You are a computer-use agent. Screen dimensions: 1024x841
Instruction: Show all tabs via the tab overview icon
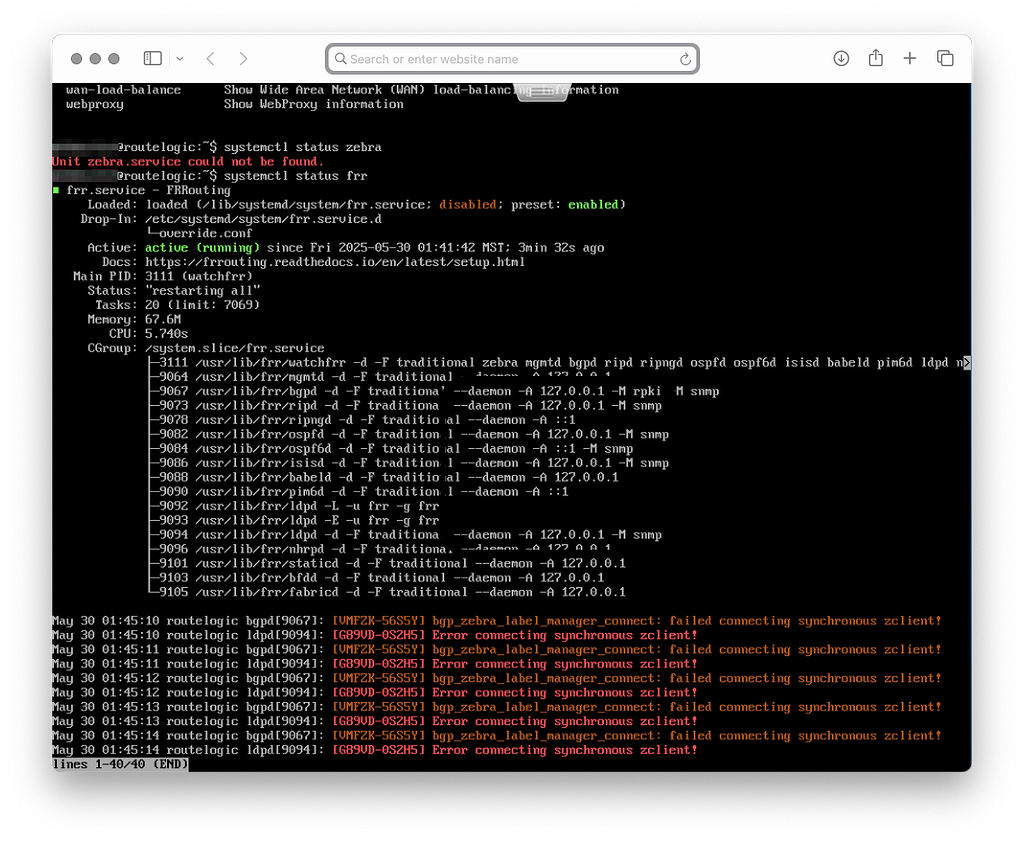[945, 58]
